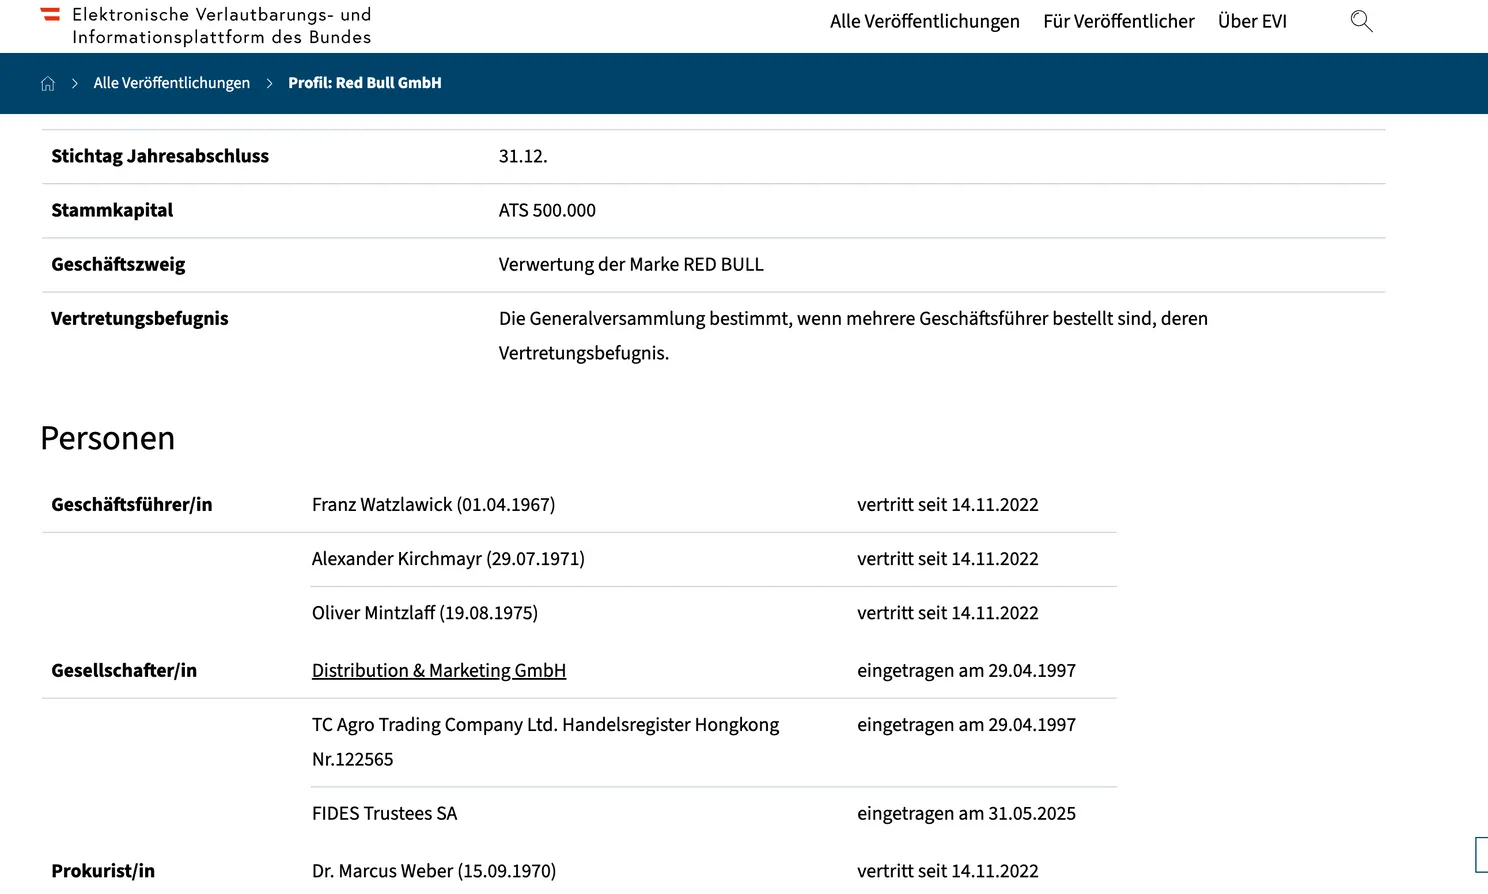The width and height of the screenshot is (1488, 894).
Task: Click Alle Veröffentlichungen breadcrumb link
Action: [x=172, y=83]
